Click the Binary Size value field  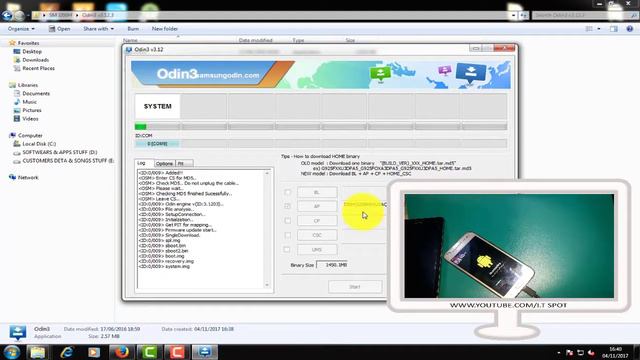(x=332, y=265)
